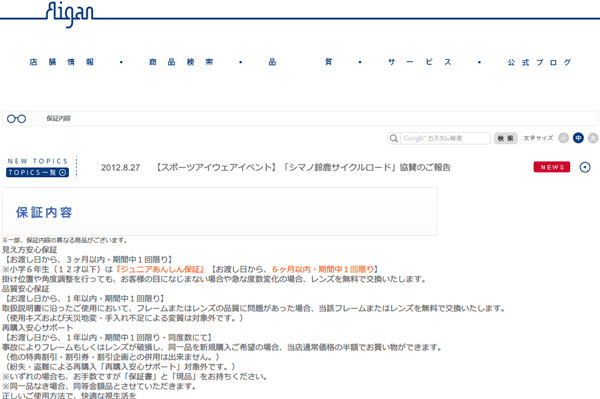Click the 保証内容 page heading
Screen dimensions: 600x399
pos(44,212)
